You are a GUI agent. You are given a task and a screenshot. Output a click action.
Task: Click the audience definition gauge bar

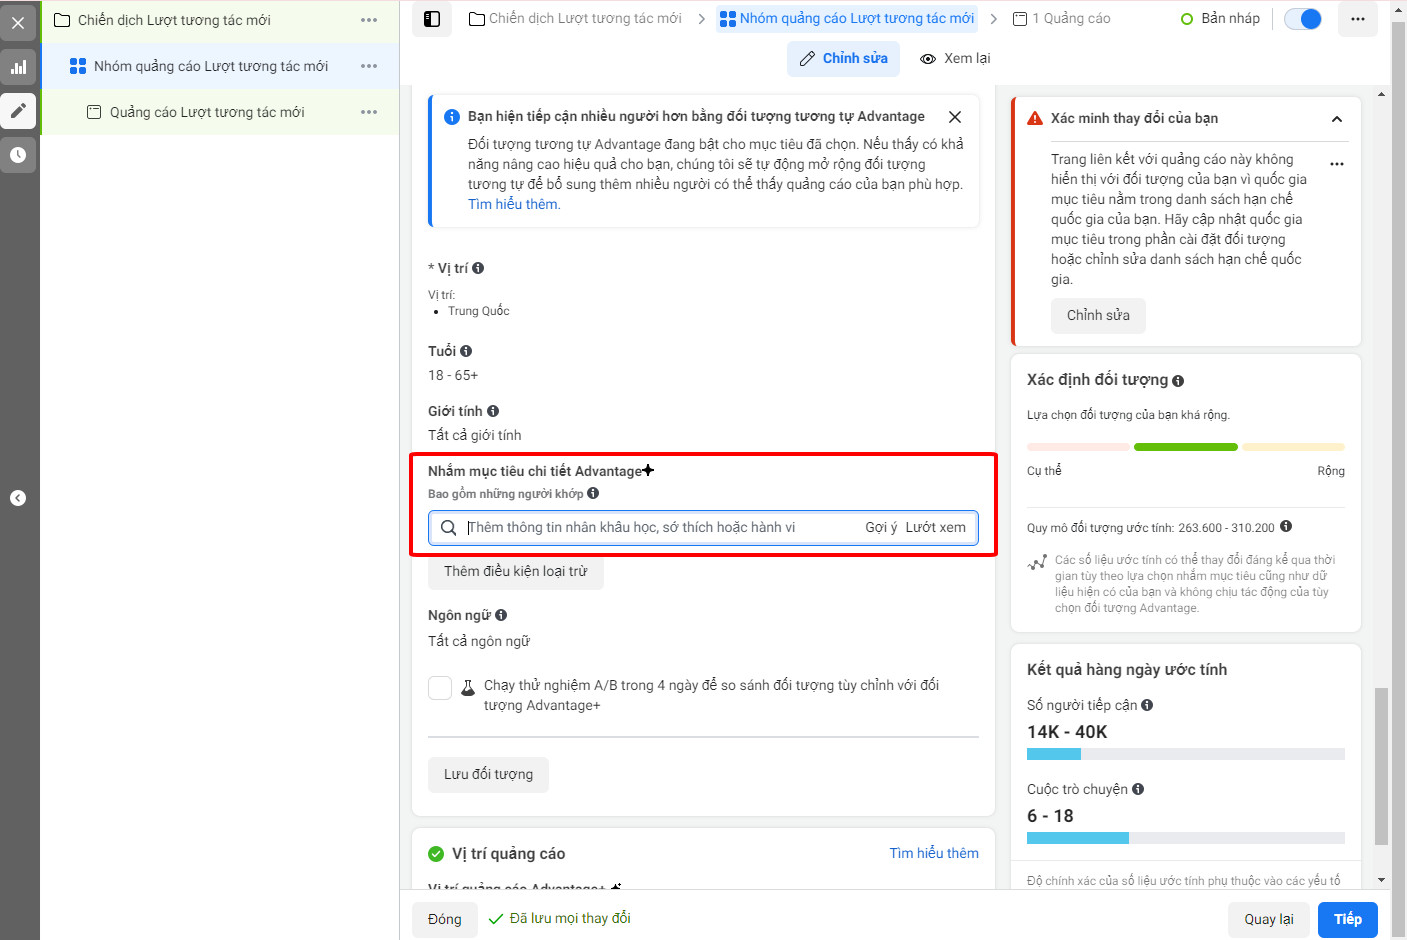(x=1186, y=447)
